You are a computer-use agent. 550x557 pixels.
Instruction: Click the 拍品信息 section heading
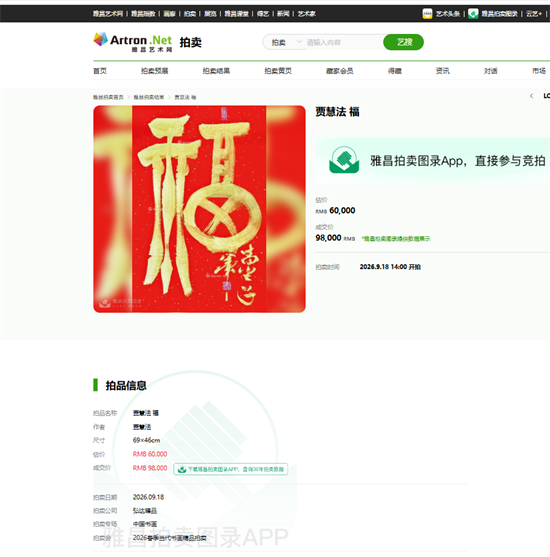(x=126, y=385)
